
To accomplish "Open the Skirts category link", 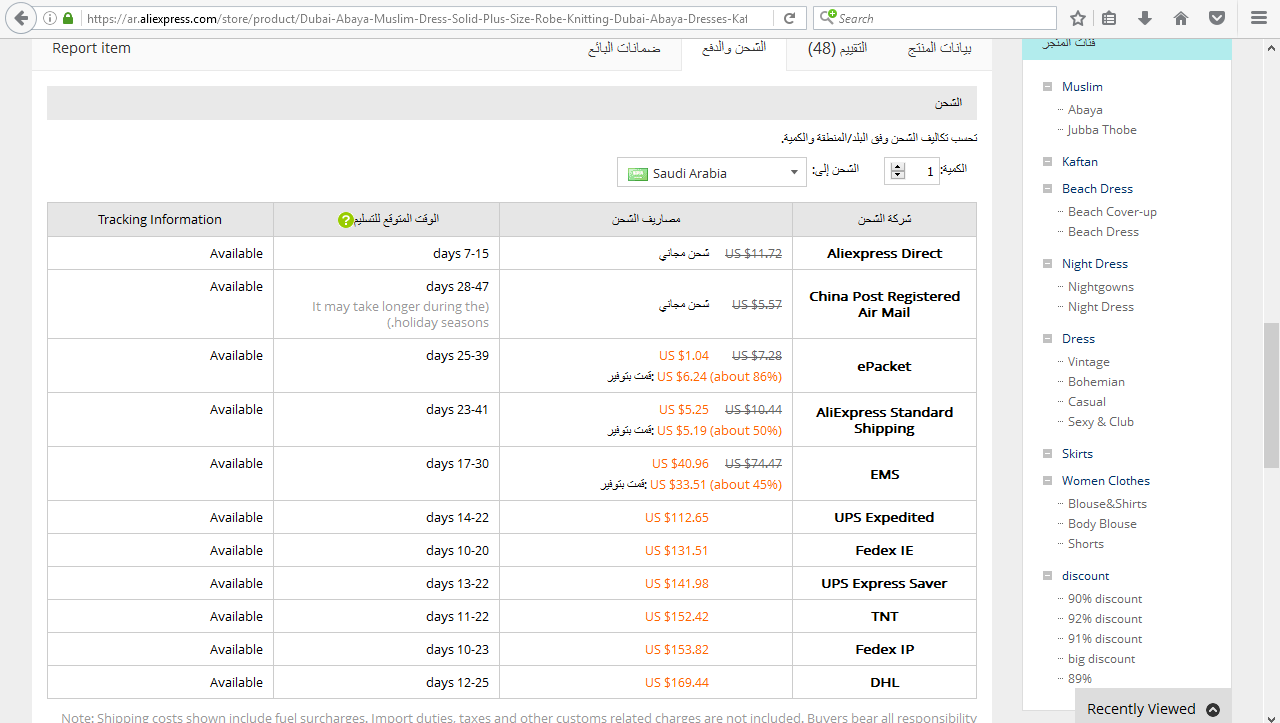I will (1077, 454).
